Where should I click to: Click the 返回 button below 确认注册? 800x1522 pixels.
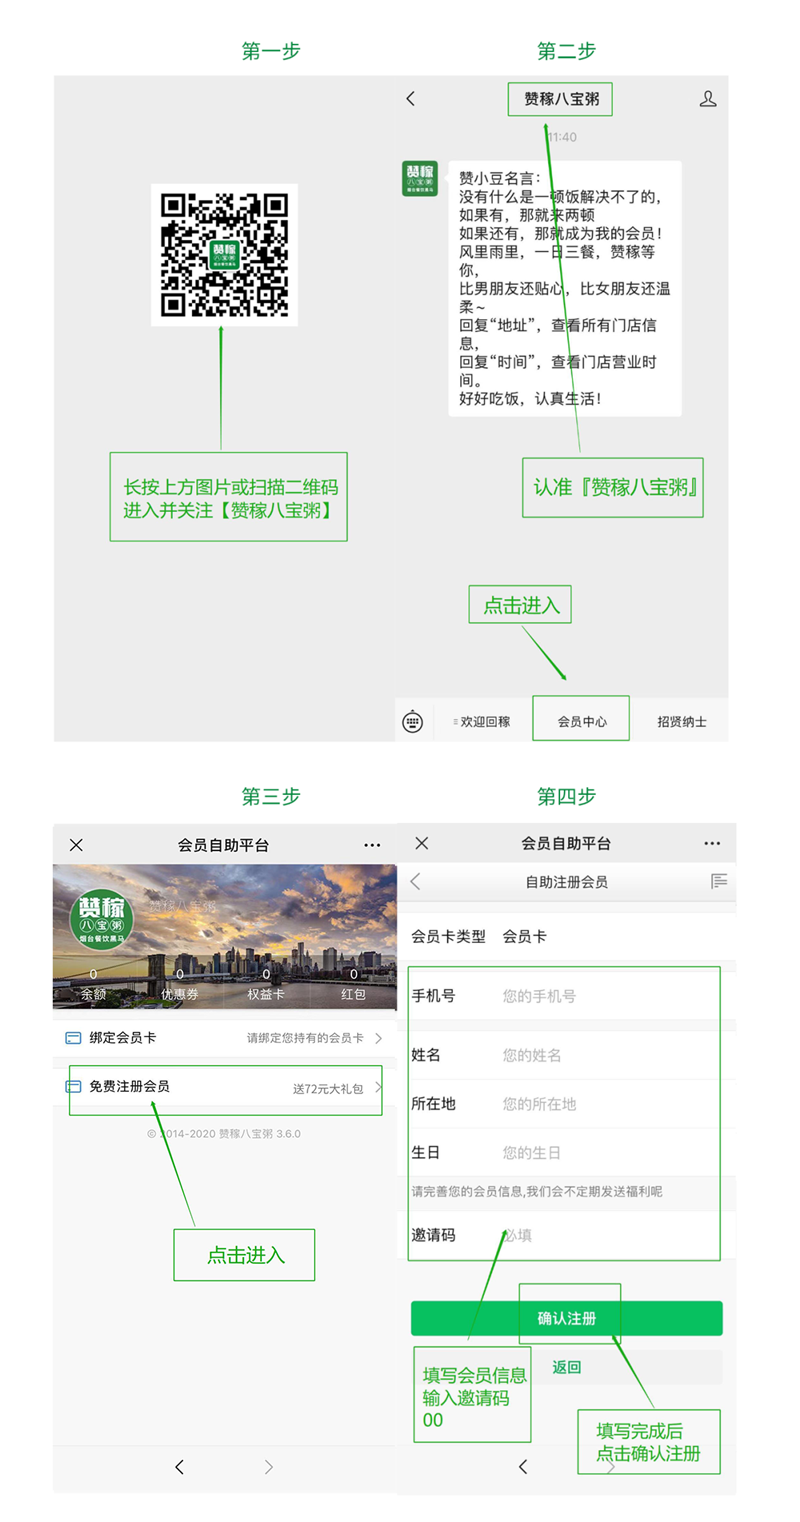click(x=566, y=1367)
